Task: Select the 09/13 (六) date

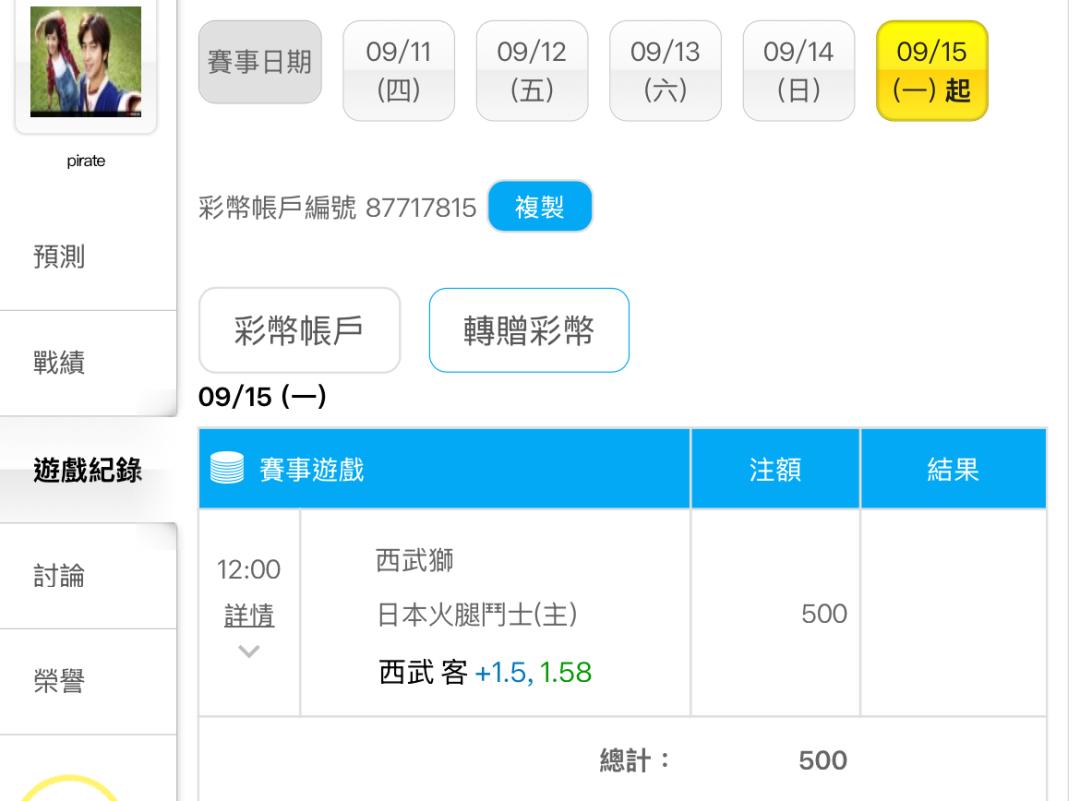Action: tap(665, 71)
